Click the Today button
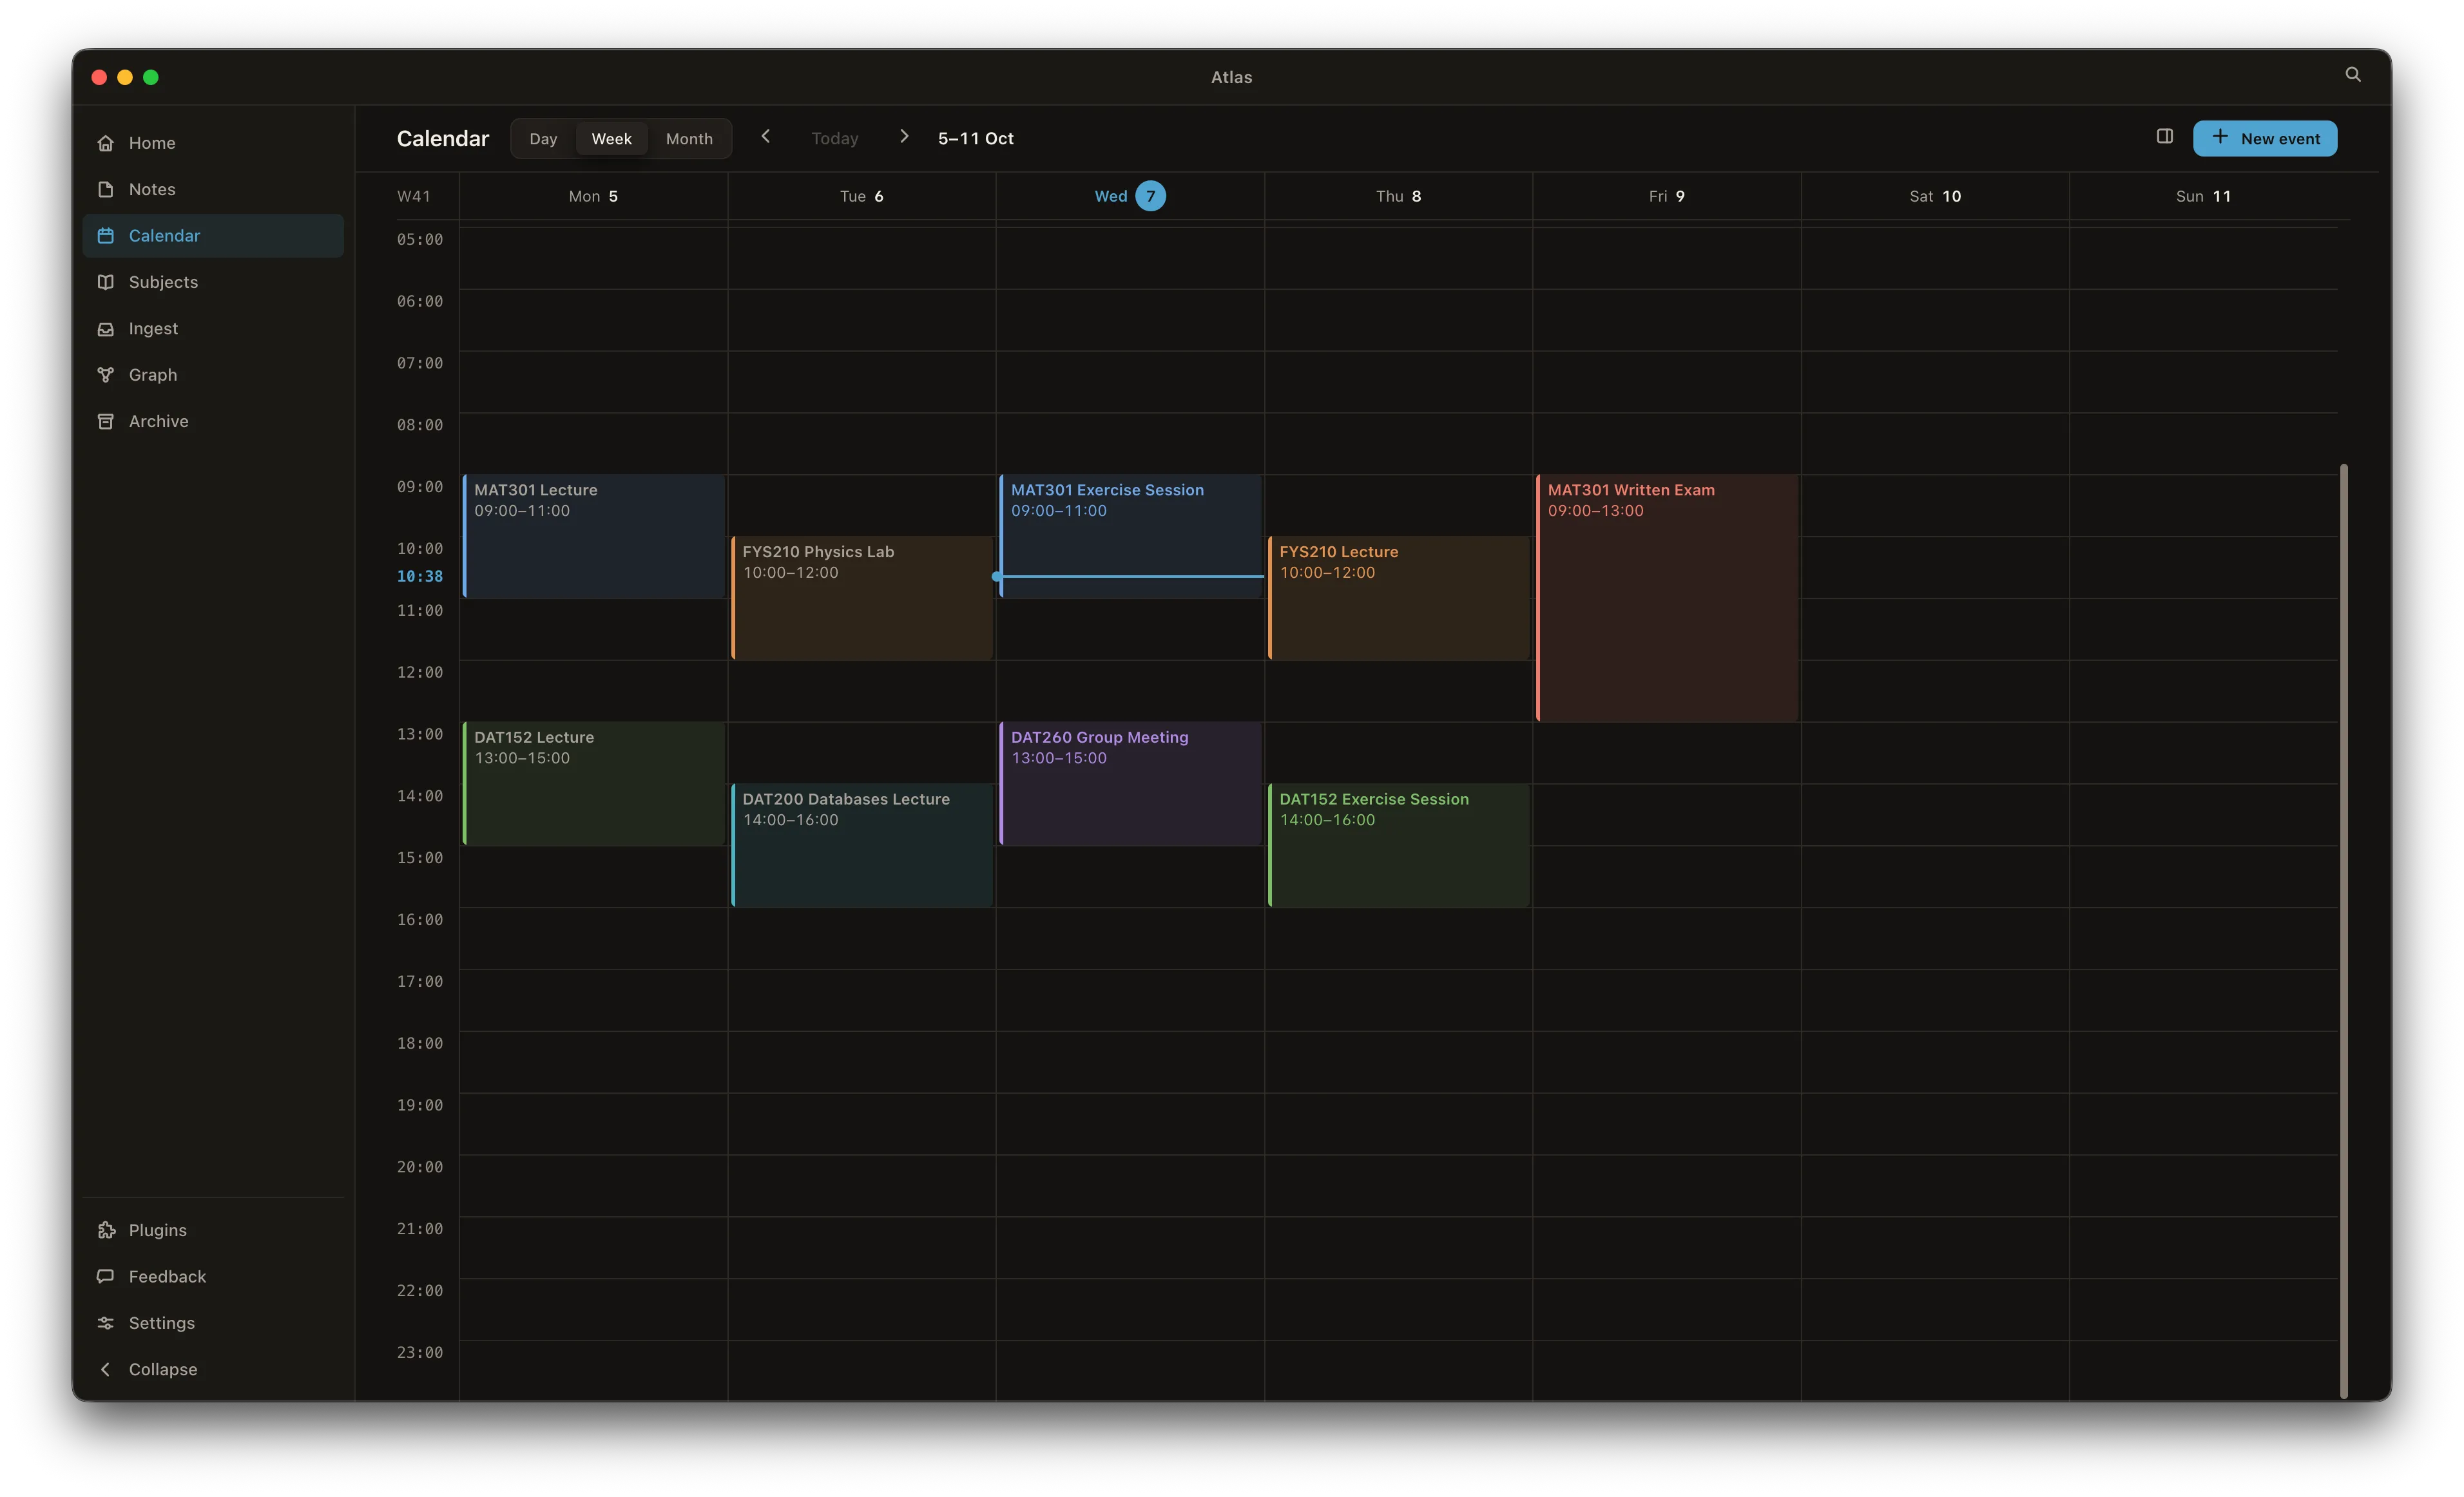This screenshot has height=1497, width=2464. (834, 139)
